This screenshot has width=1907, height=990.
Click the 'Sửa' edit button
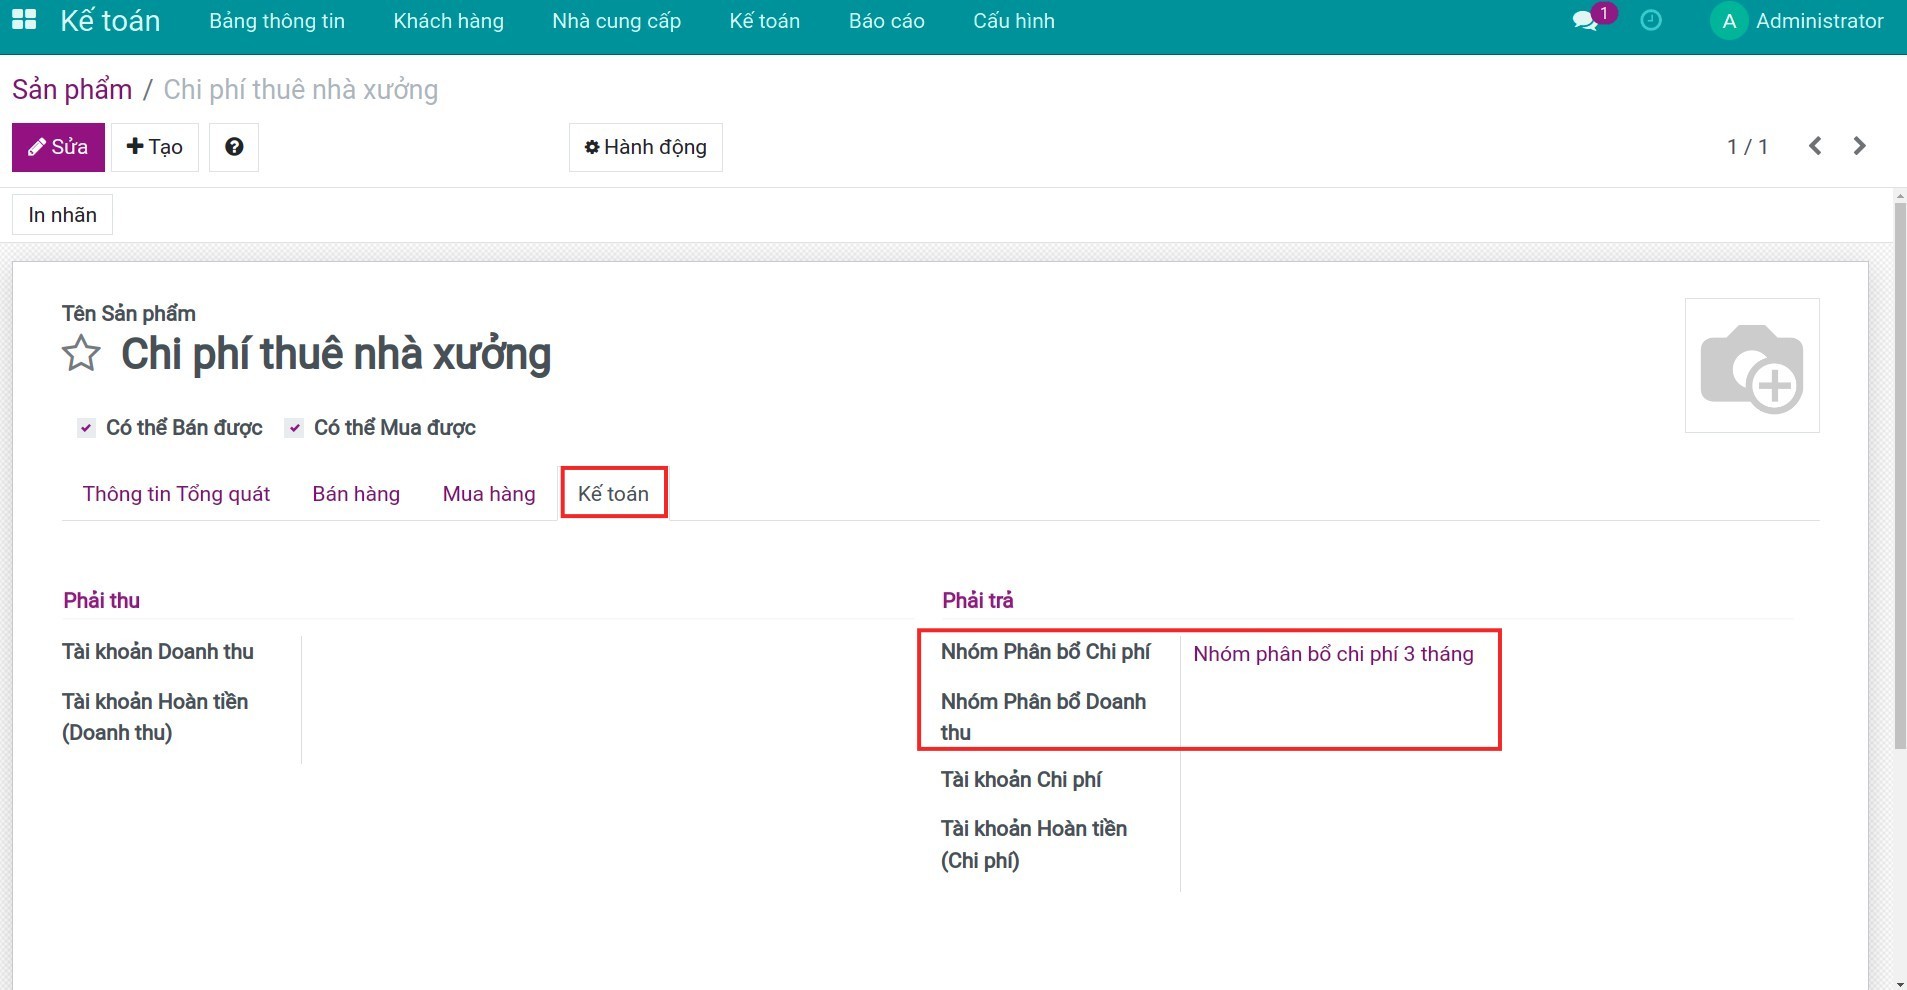tap(58, 147)
